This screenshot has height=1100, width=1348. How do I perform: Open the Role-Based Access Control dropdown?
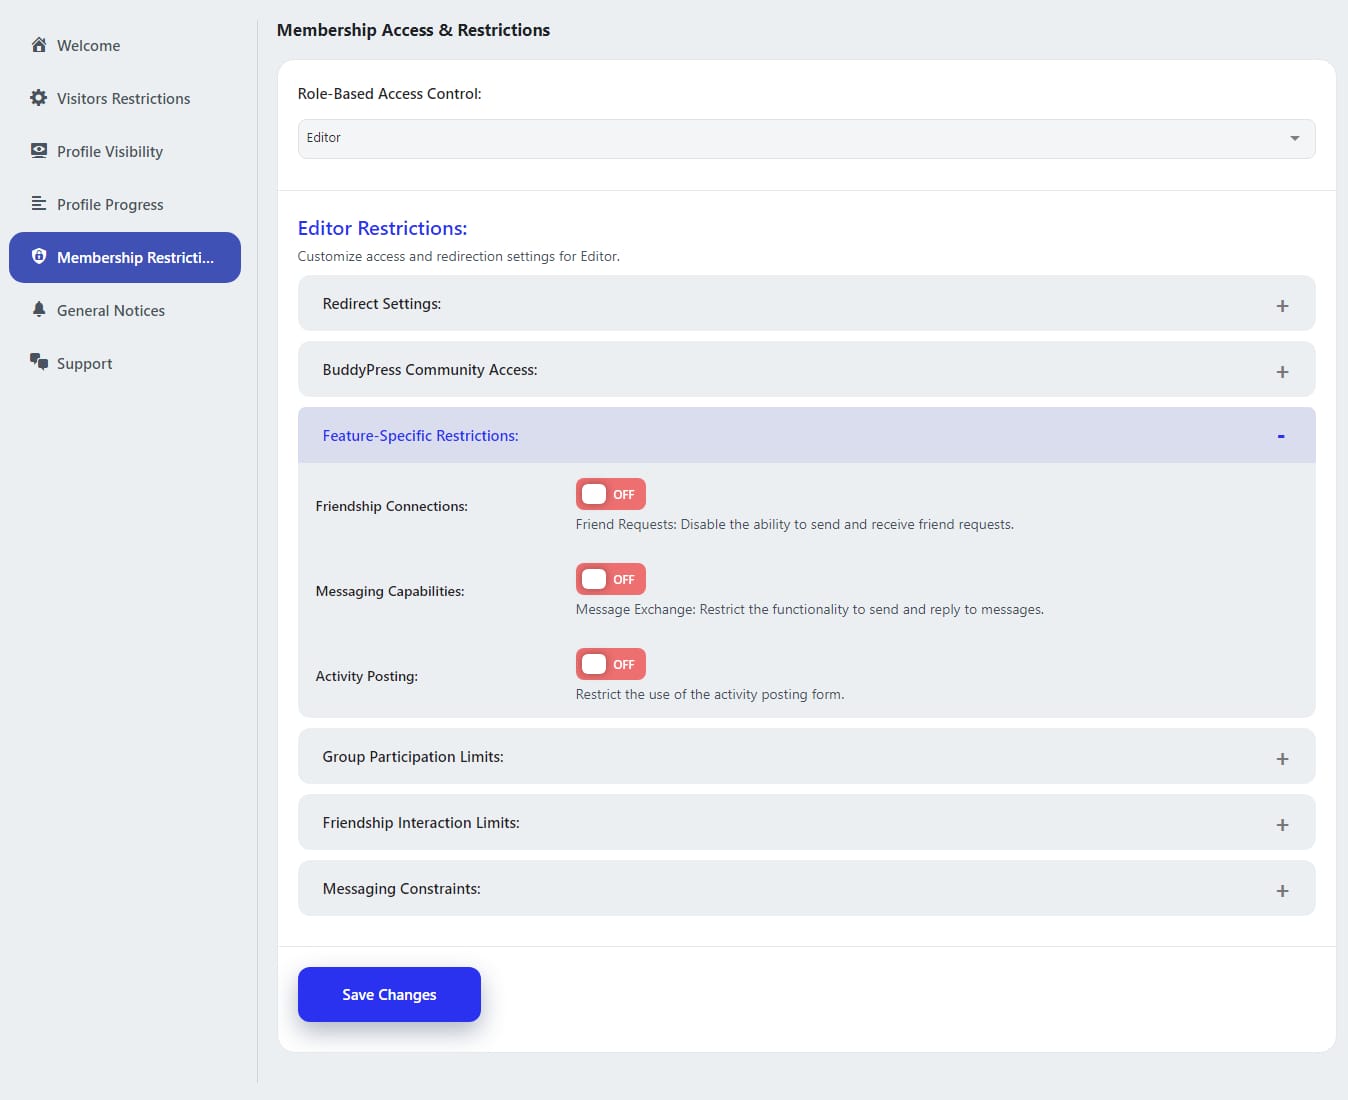806,138
